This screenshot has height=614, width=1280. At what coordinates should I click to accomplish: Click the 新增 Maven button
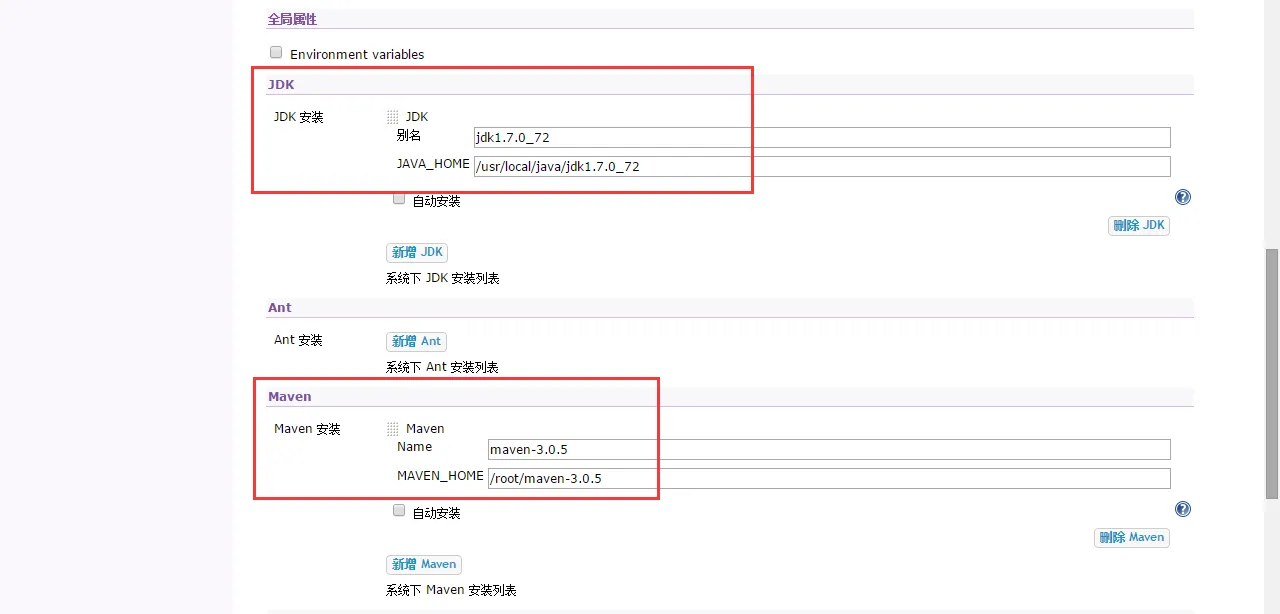424,565
